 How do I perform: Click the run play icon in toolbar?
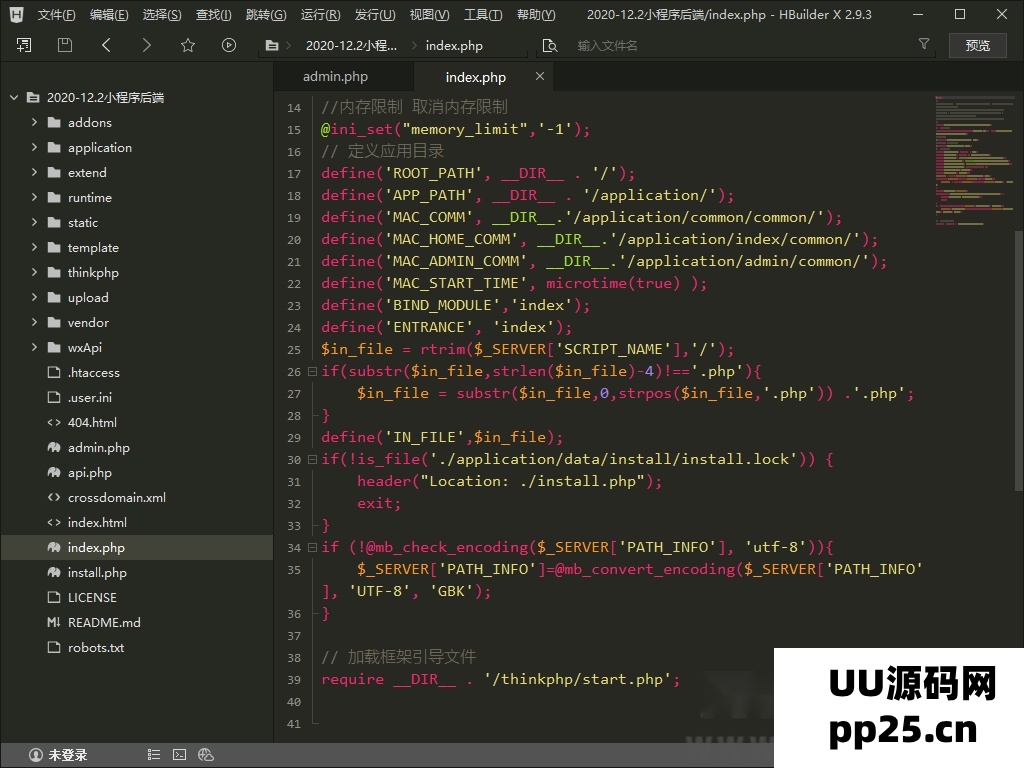229,45
